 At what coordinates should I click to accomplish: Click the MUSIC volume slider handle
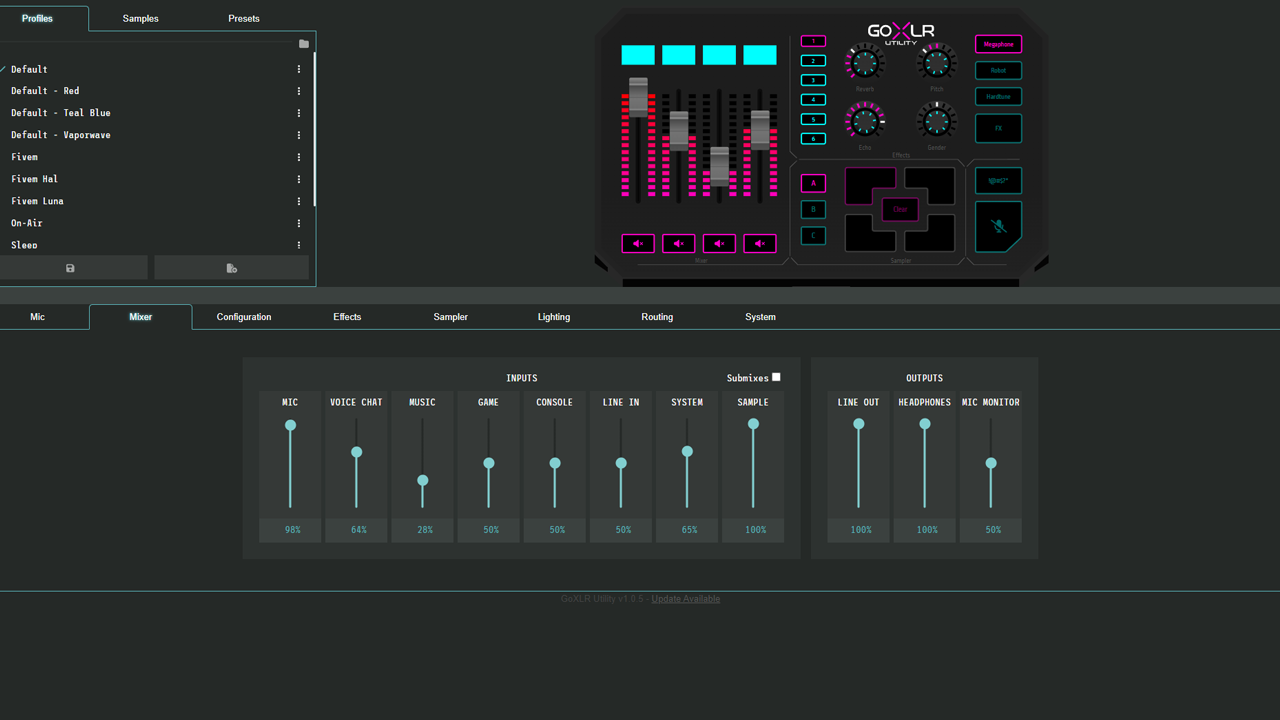tap(423, 480)
